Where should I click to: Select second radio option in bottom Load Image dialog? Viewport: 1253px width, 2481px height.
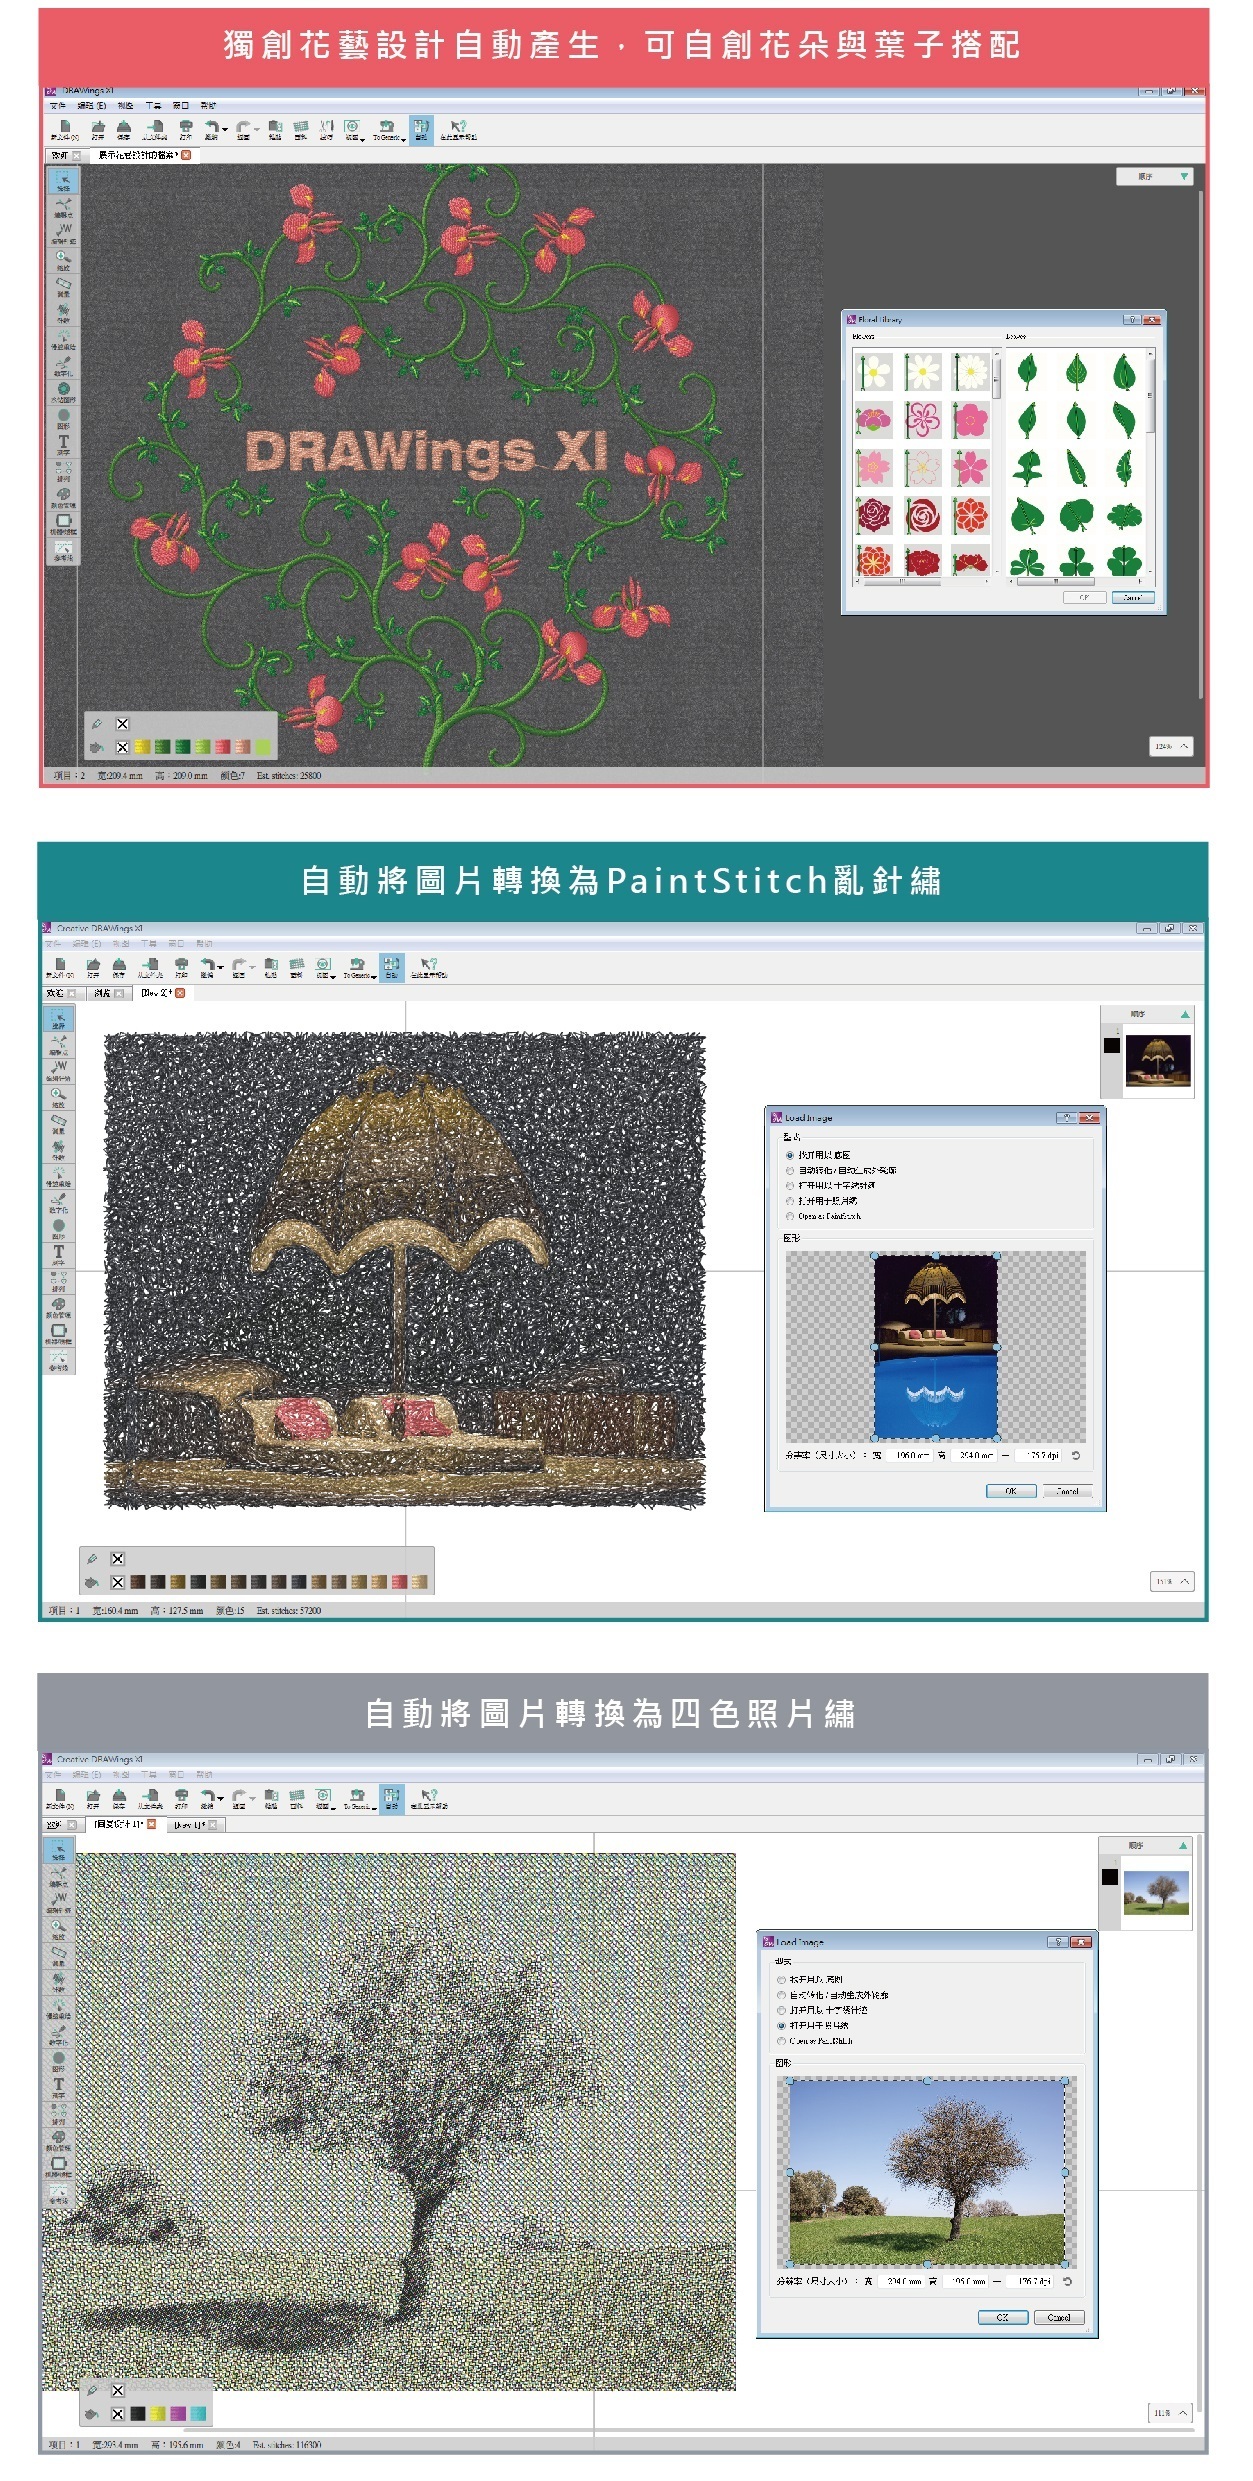pyautogui.click(x=781, y=1995)
